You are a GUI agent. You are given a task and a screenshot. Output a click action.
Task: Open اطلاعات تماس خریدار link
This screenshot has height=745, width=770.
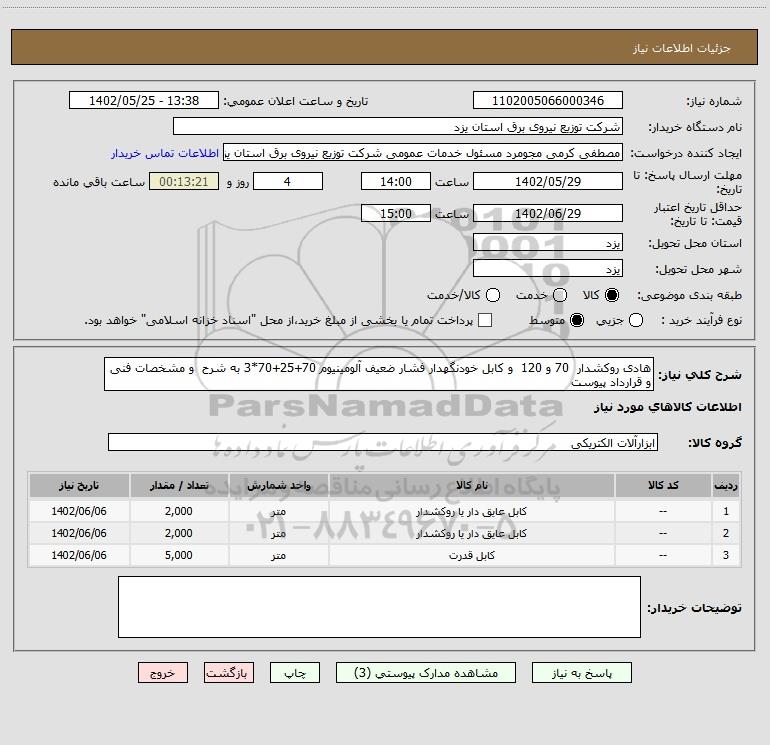tap(165, 153)
